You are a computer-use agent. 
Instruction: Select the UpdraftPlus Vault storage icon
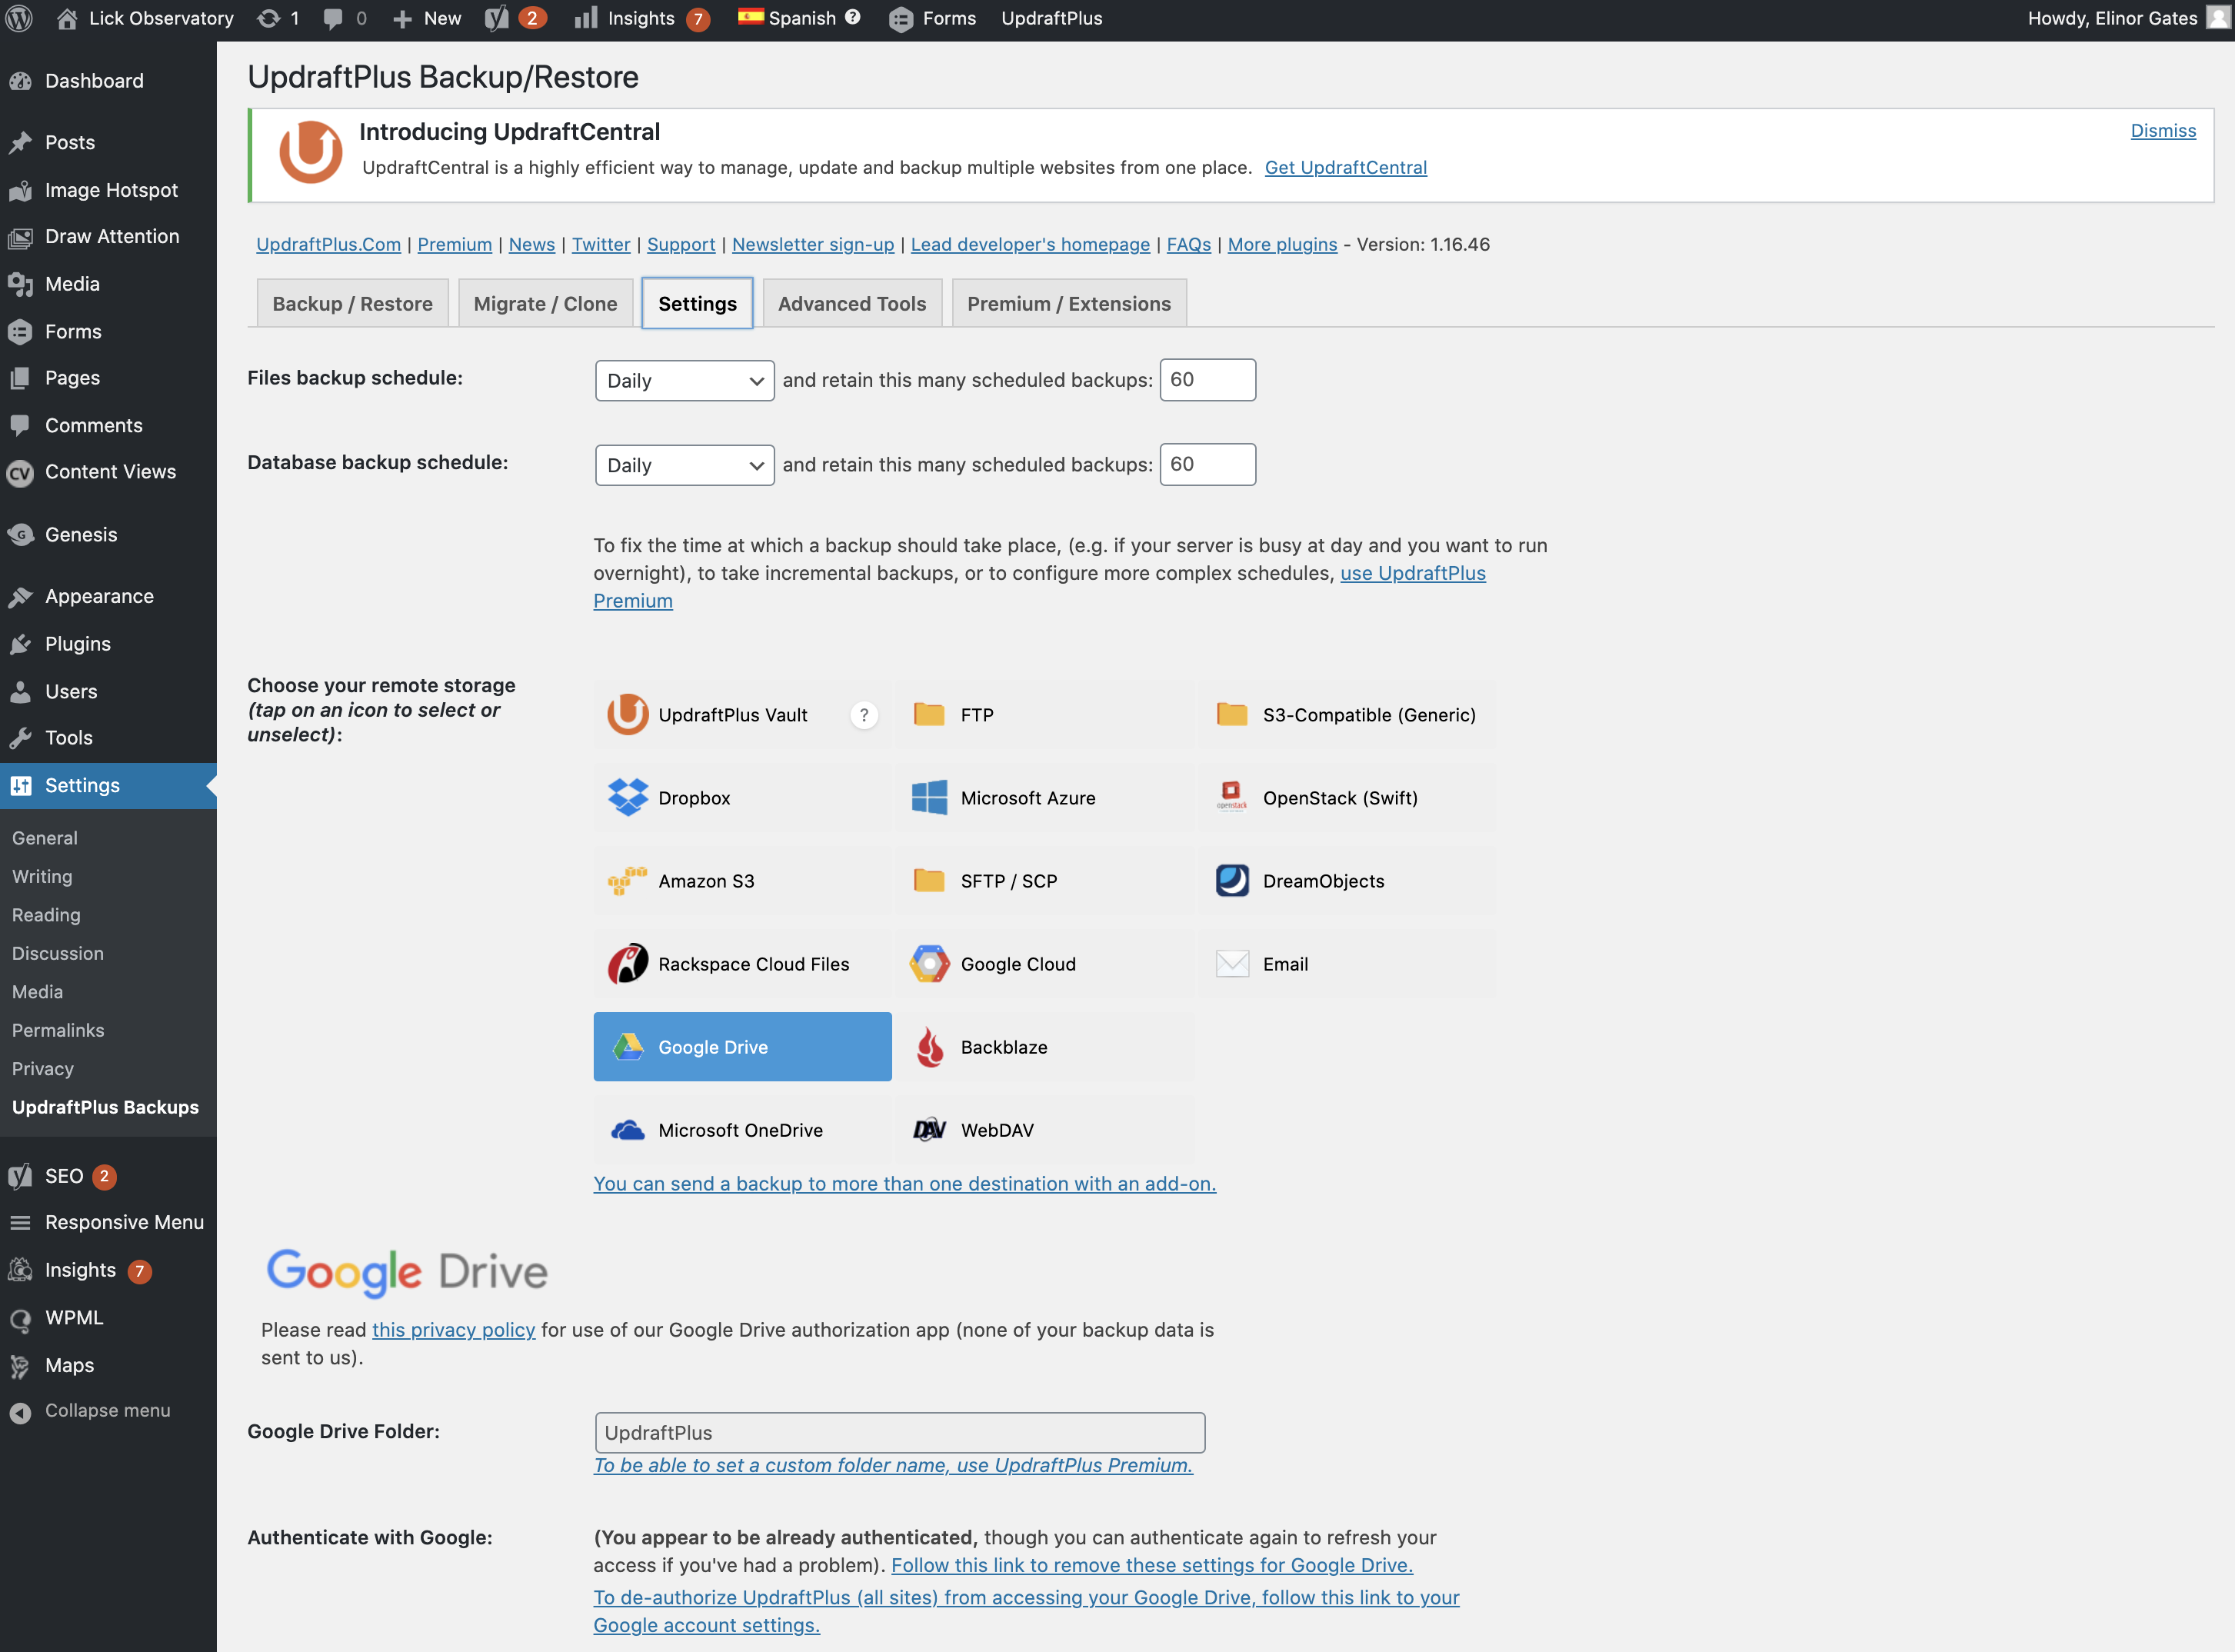628,714
